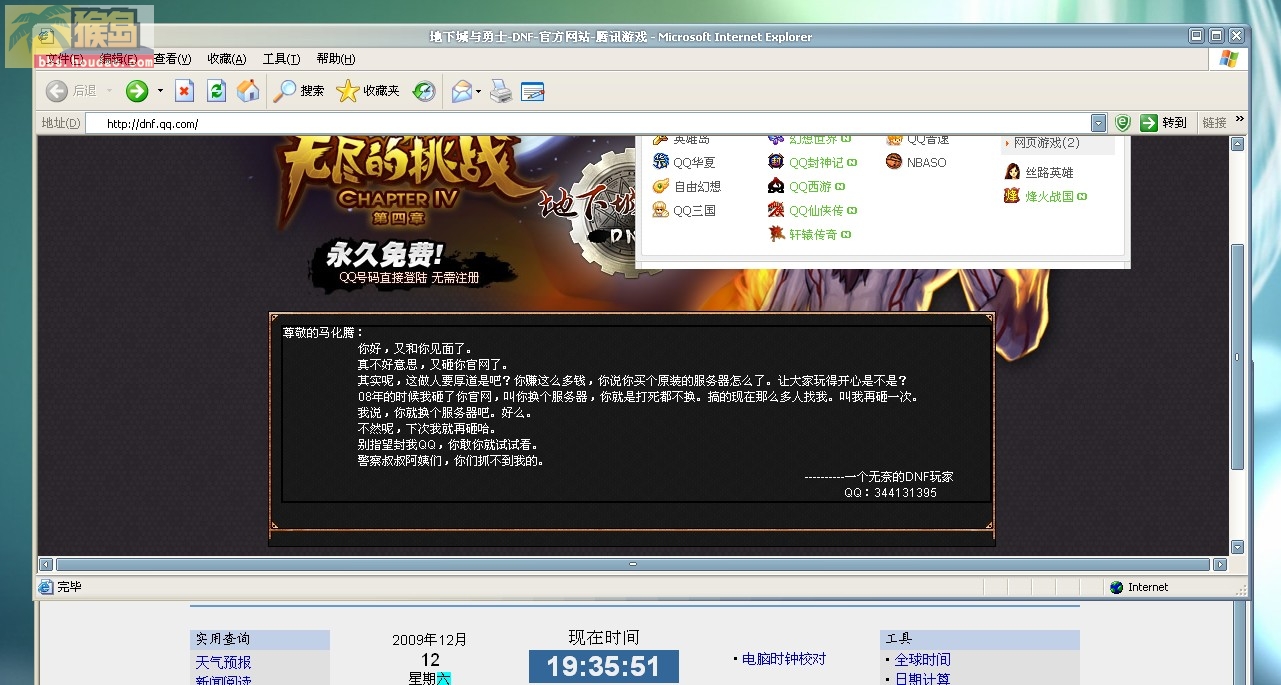Click the 烽火战国 game icon
1281x685 pixels.
[1012, 196]
